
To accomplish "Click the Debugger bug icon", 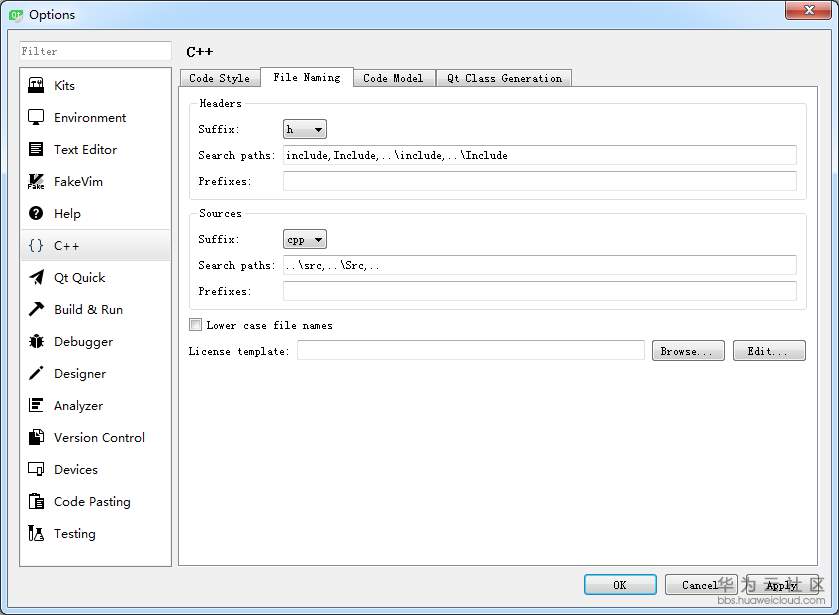I will click(36, 341).
